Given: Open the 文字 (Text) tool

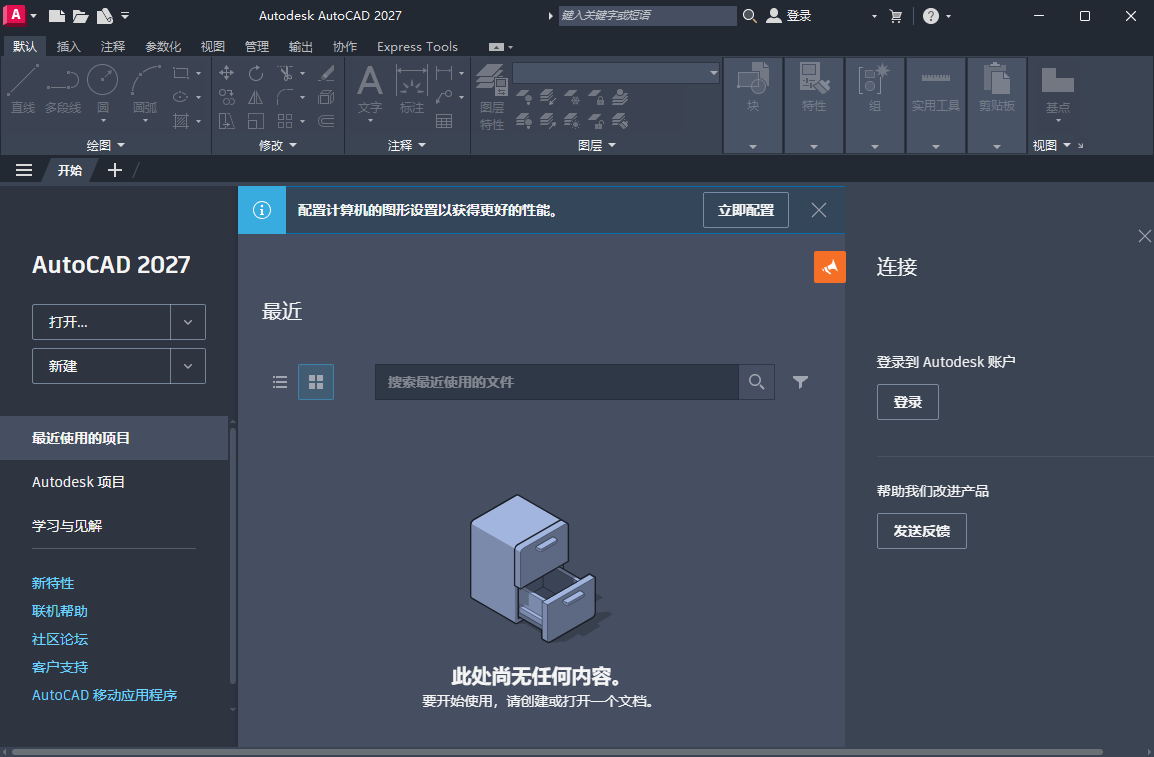Looking at the screenshot, I should (370, 90).
